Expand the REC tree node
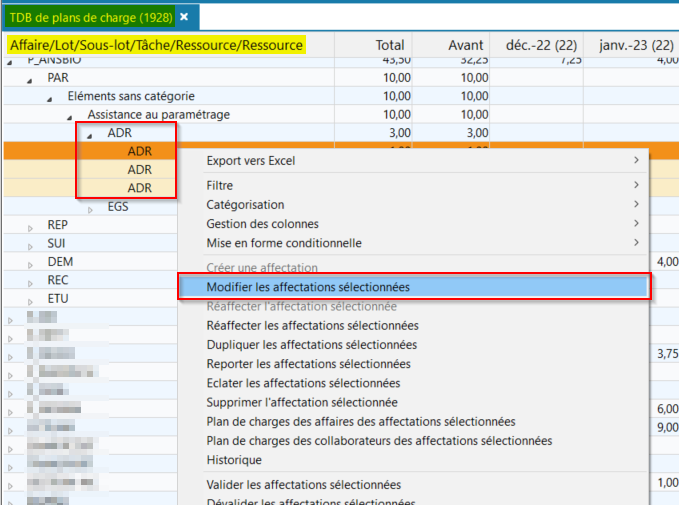The image size is (679, 505). tap(30, 284)
